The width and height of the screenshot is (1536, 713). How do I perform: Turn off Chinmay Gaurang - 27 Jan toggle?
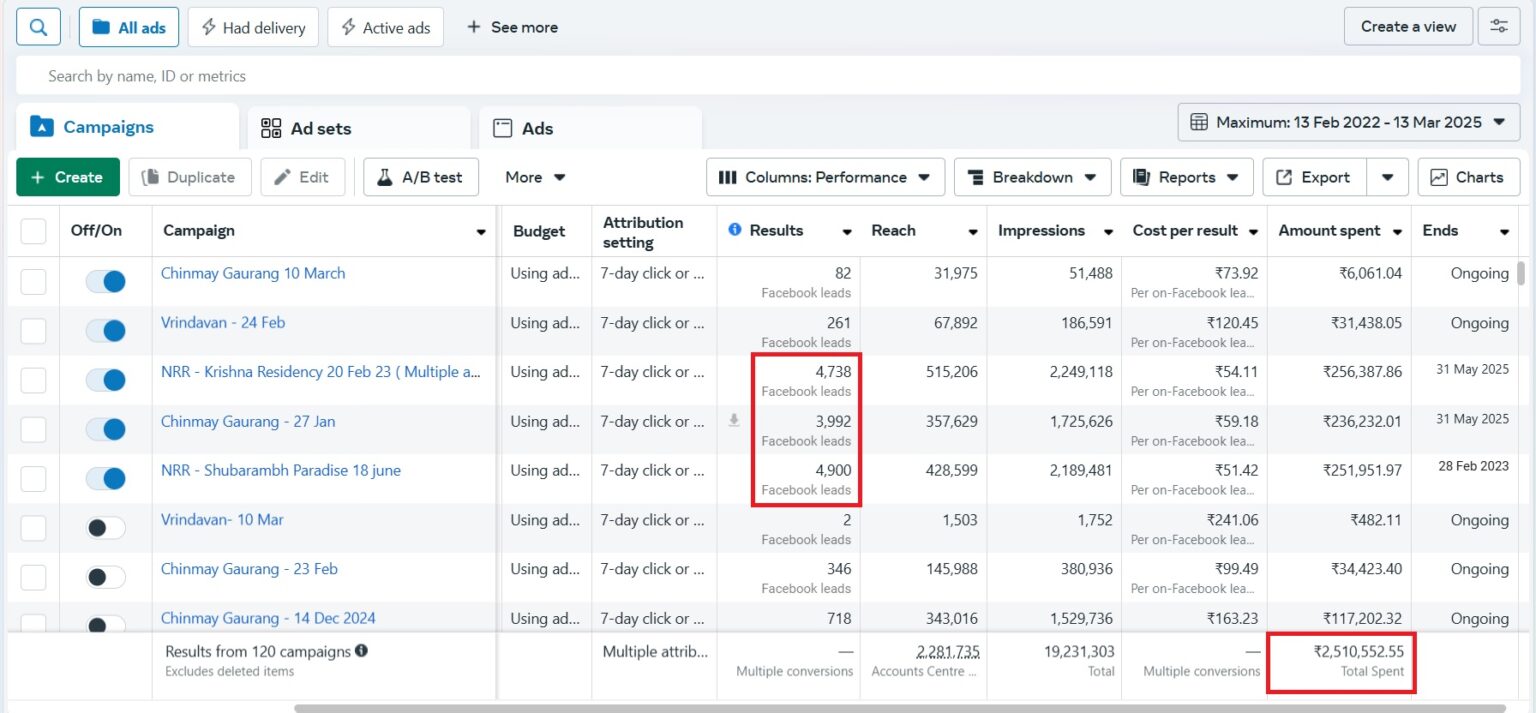(105, 429)
